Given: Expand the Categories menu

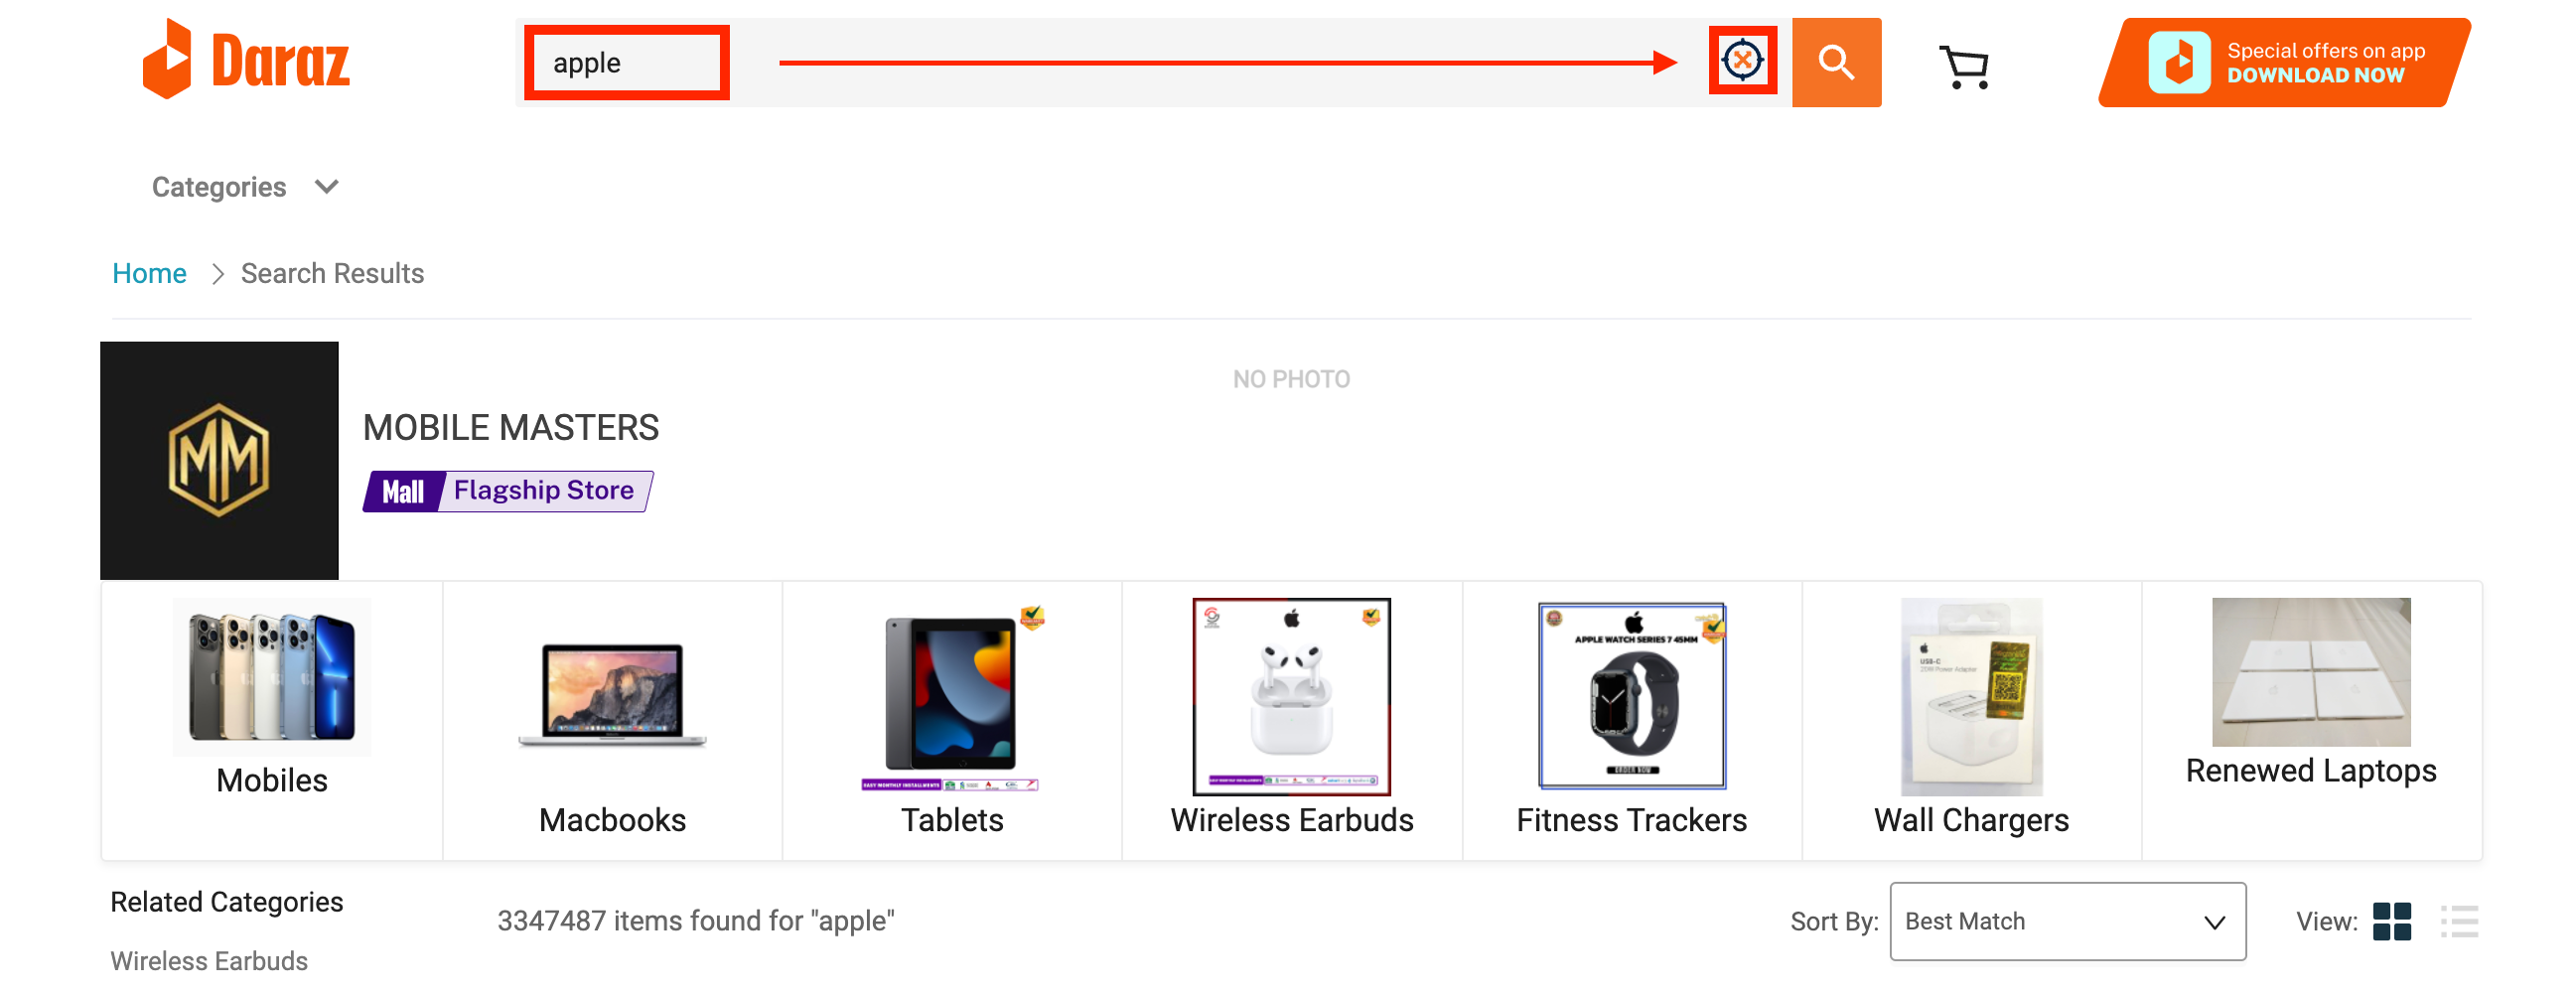Looking at the screenshot, I should click(246, 187).
